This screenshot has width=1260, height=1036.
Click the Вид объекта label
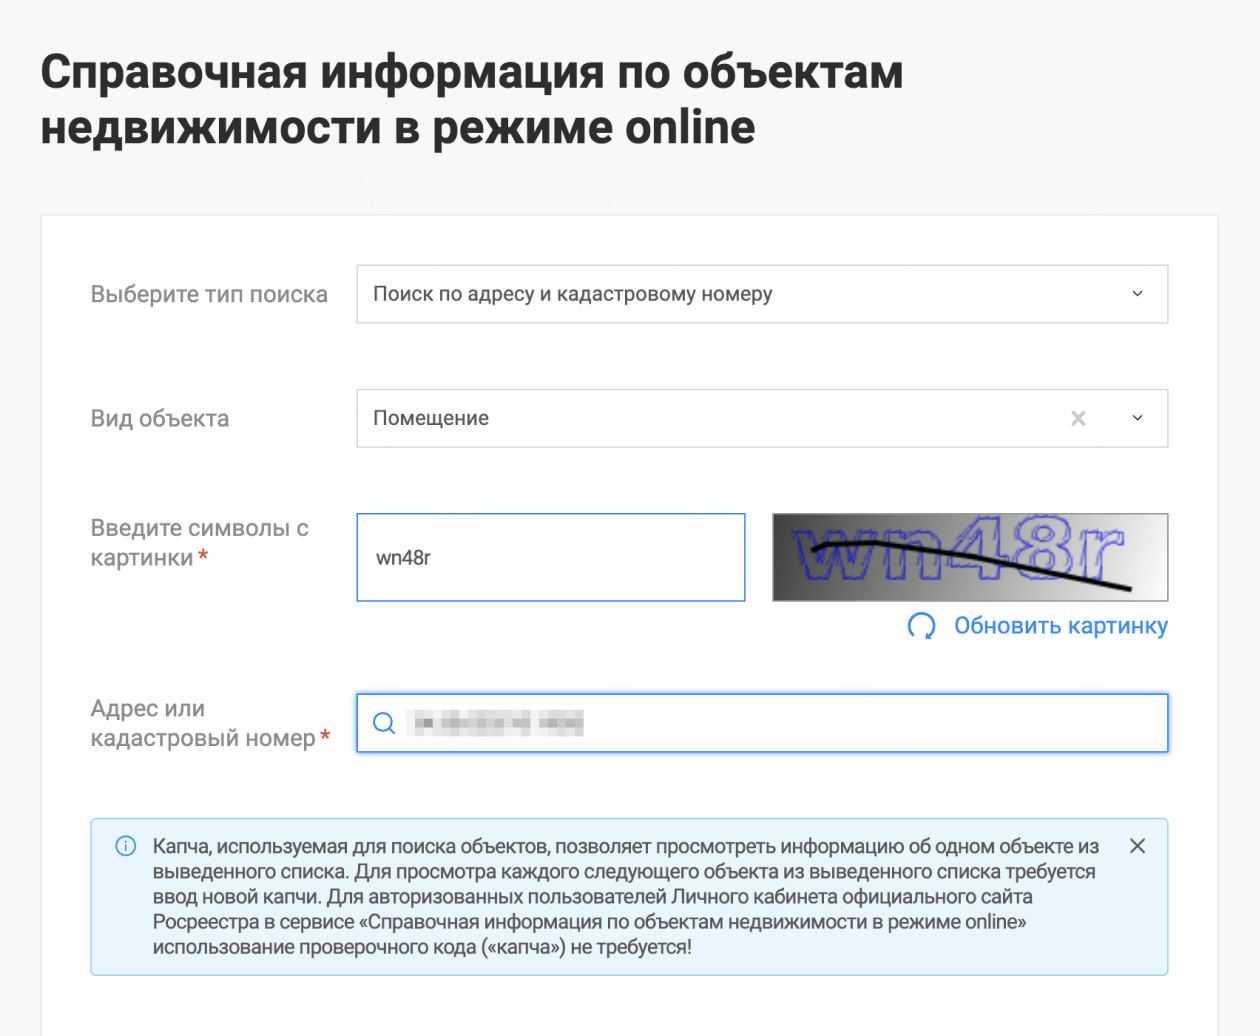tap(160, 418)
